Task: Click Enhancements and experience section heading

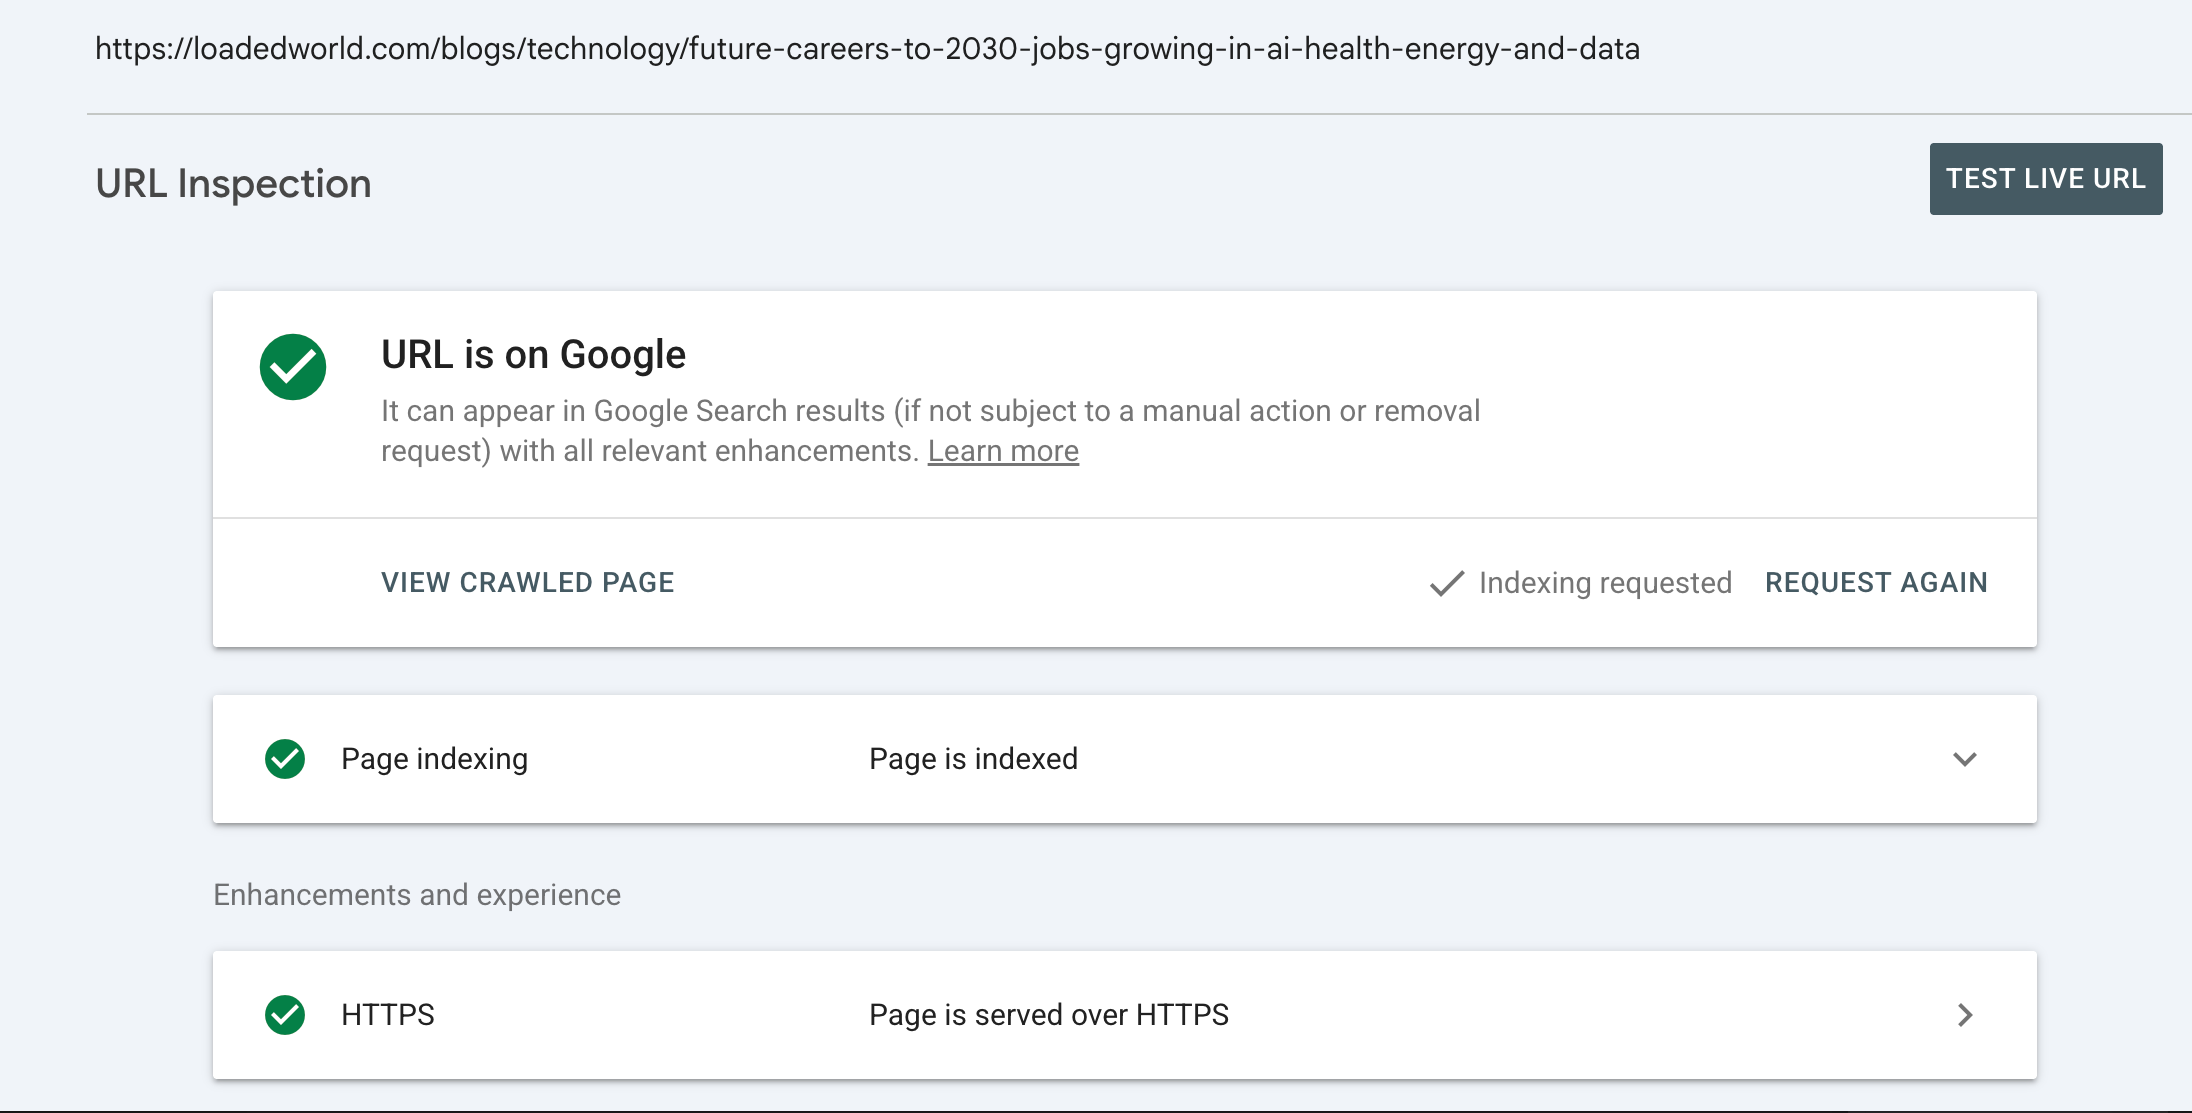Action: tap(417, 895)
